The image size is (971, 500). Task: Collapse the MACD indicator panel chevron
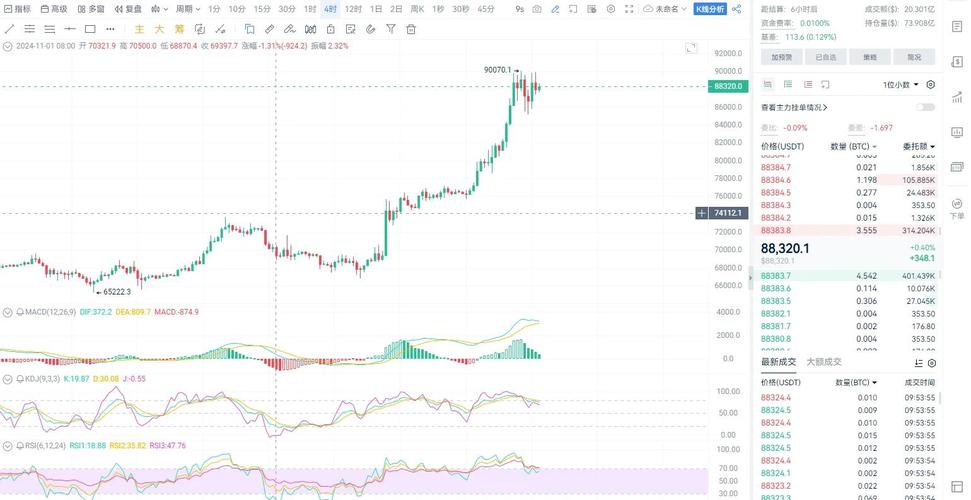[x=7, y=312]
